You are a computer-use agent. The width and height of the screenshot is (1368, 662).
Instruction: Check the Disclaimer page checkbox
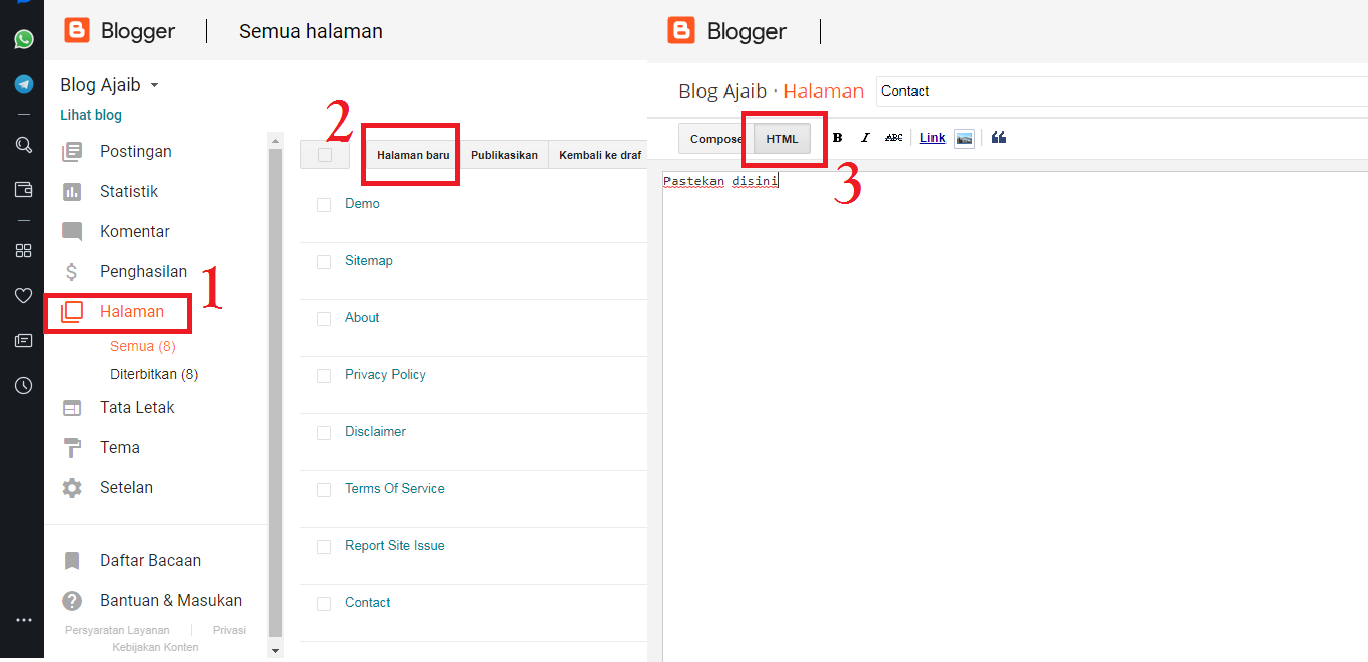[x=324, y=433]
